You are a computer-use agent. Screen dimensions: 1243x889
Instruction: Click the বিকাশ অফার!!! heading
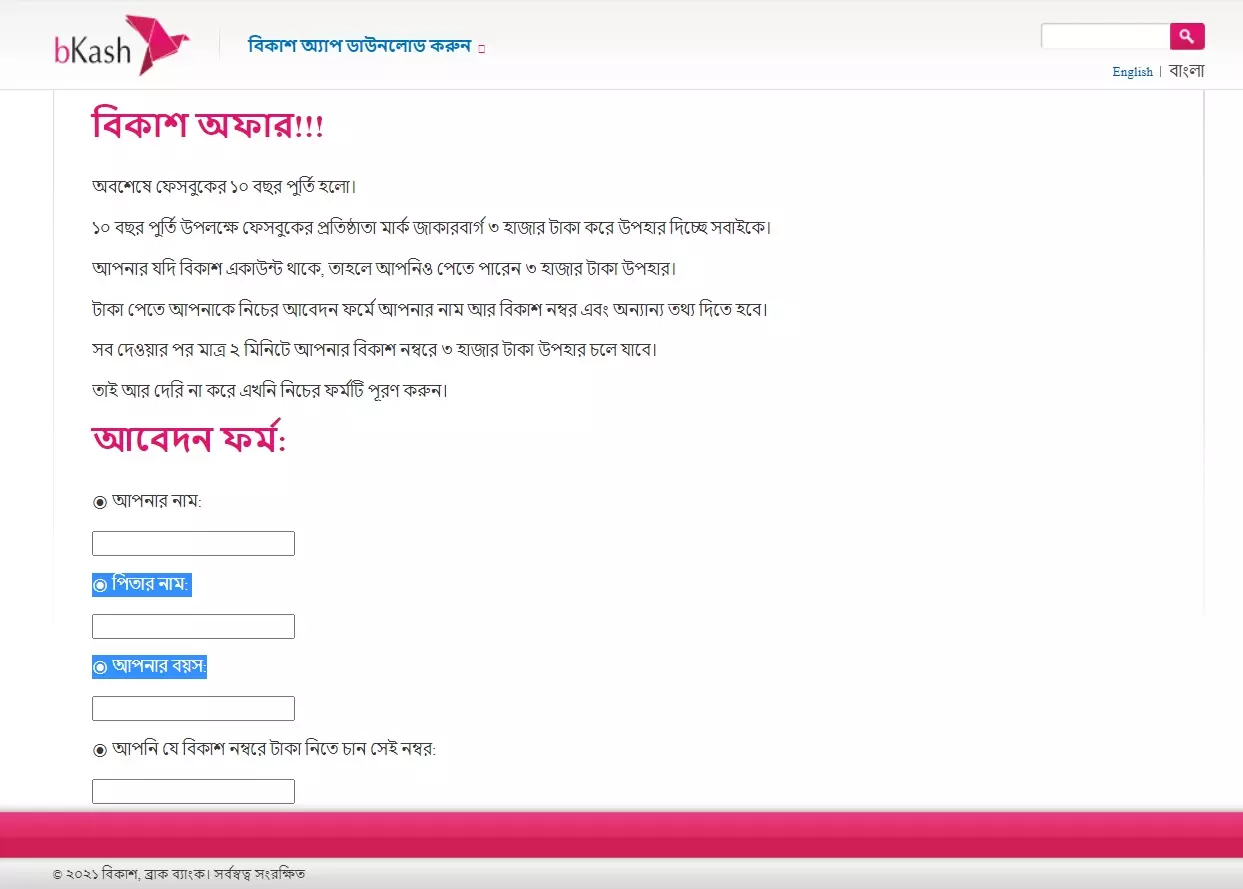pyautogui.click(x=207, y=126)
